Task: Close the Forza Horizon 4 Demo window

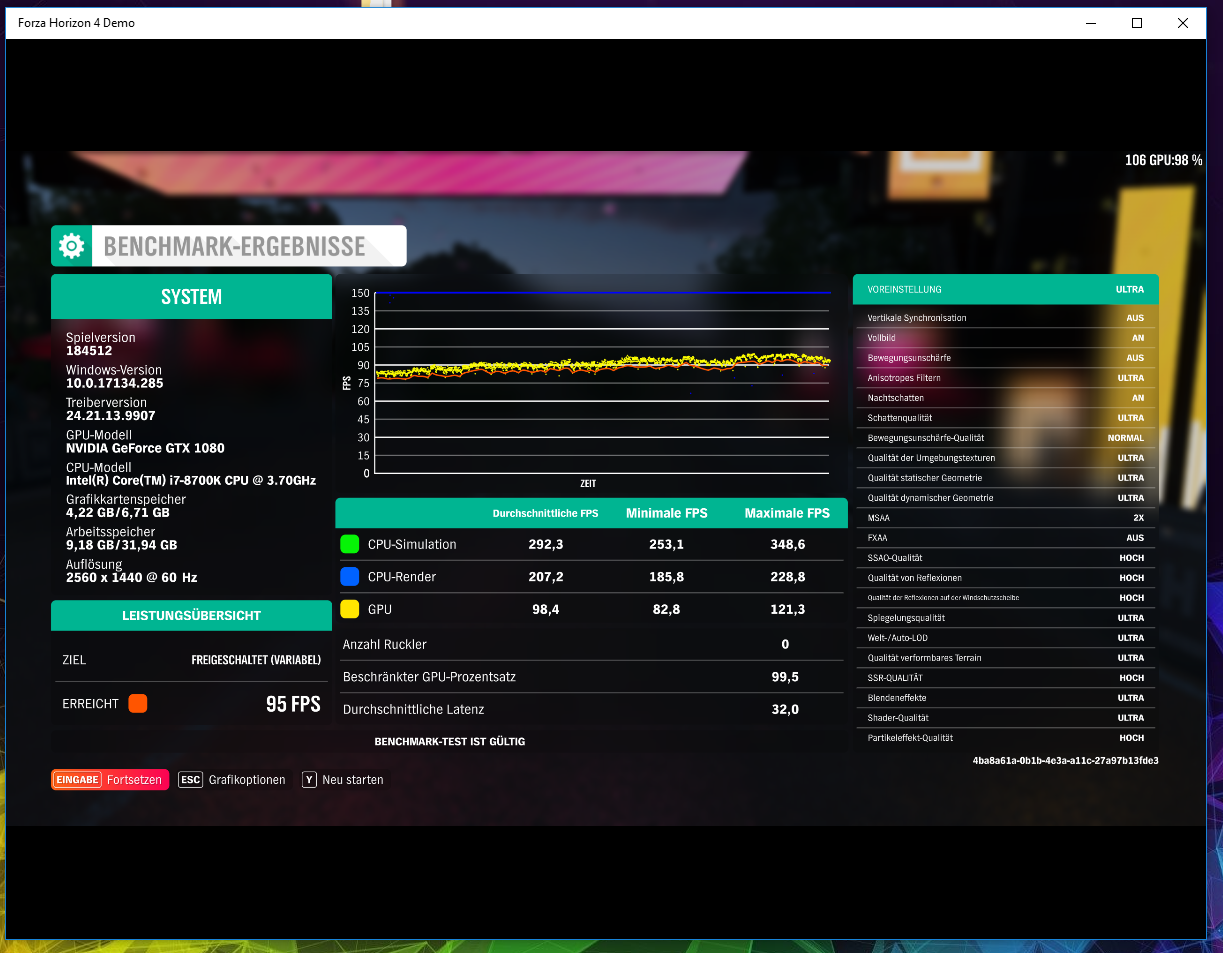Action: coord(1183,23)
